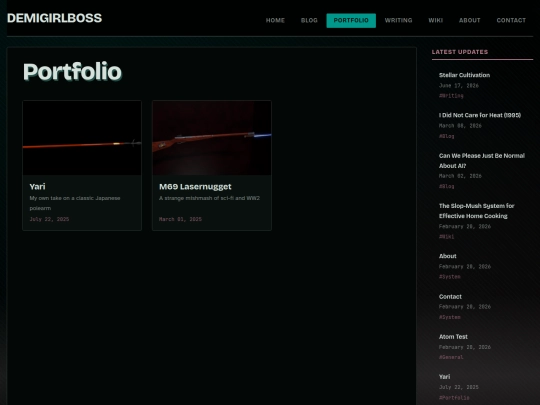Open I Did Not Care for Heat (1995)
Viewport: 540px width, 405px height.
pyautogui.click(x=480, y=115)
